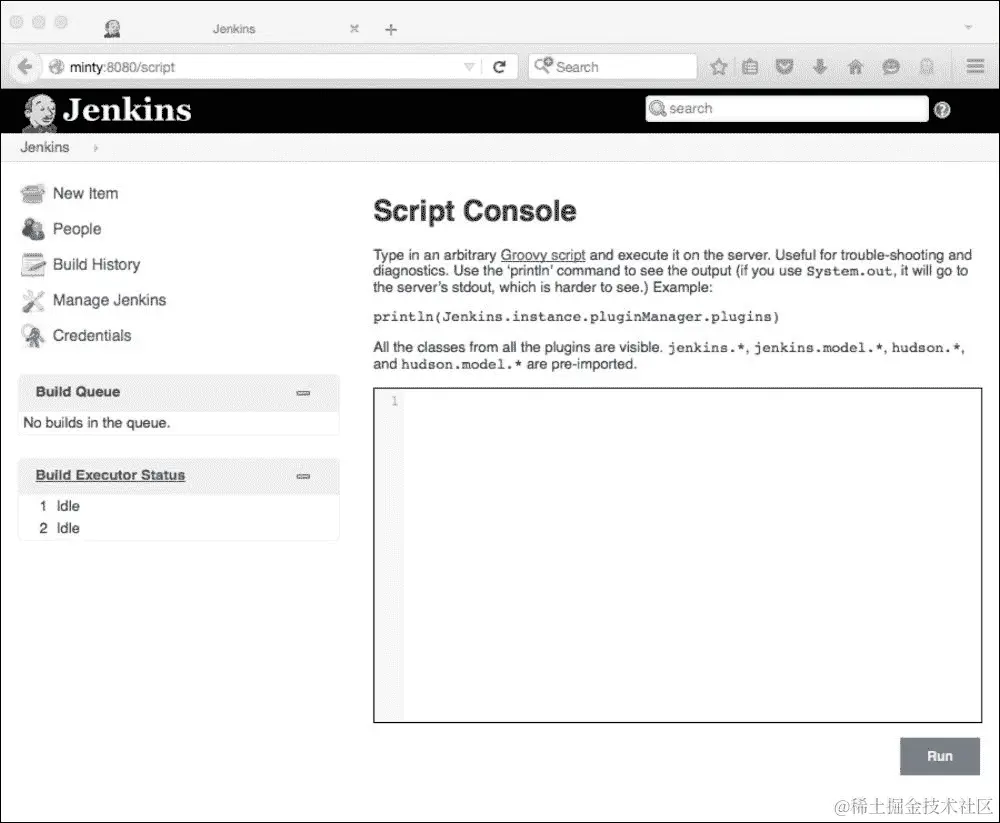The image size is (1000, 823).
Task: Select executor 2 Idle row
Action: [x=59, y=528]
